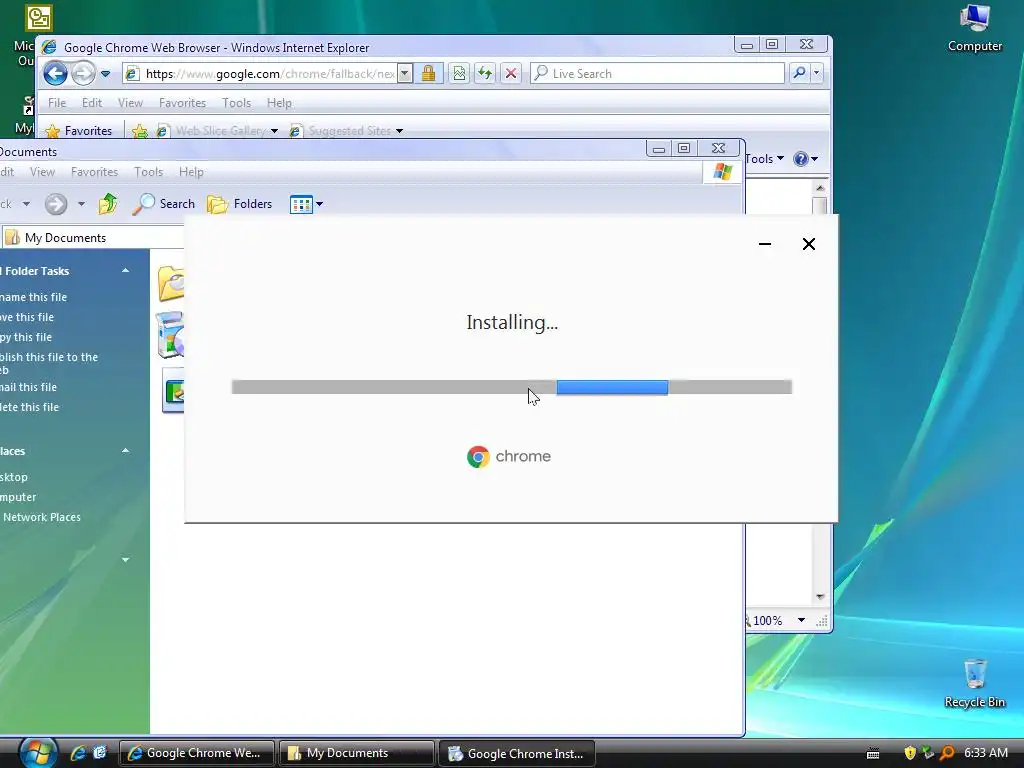Viewport: 1024px width, 768px height.
Task: Launch Internet Explorer from Quick Launch
Action: [78, 753]
